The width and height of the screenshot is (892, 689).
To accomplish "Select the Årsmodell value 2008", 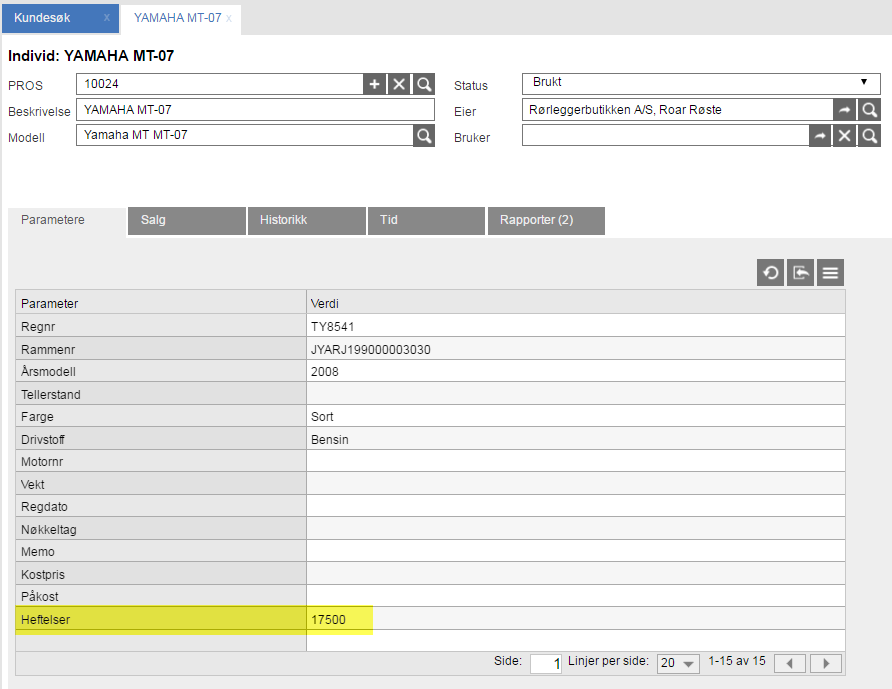I will tap(324, 372).
